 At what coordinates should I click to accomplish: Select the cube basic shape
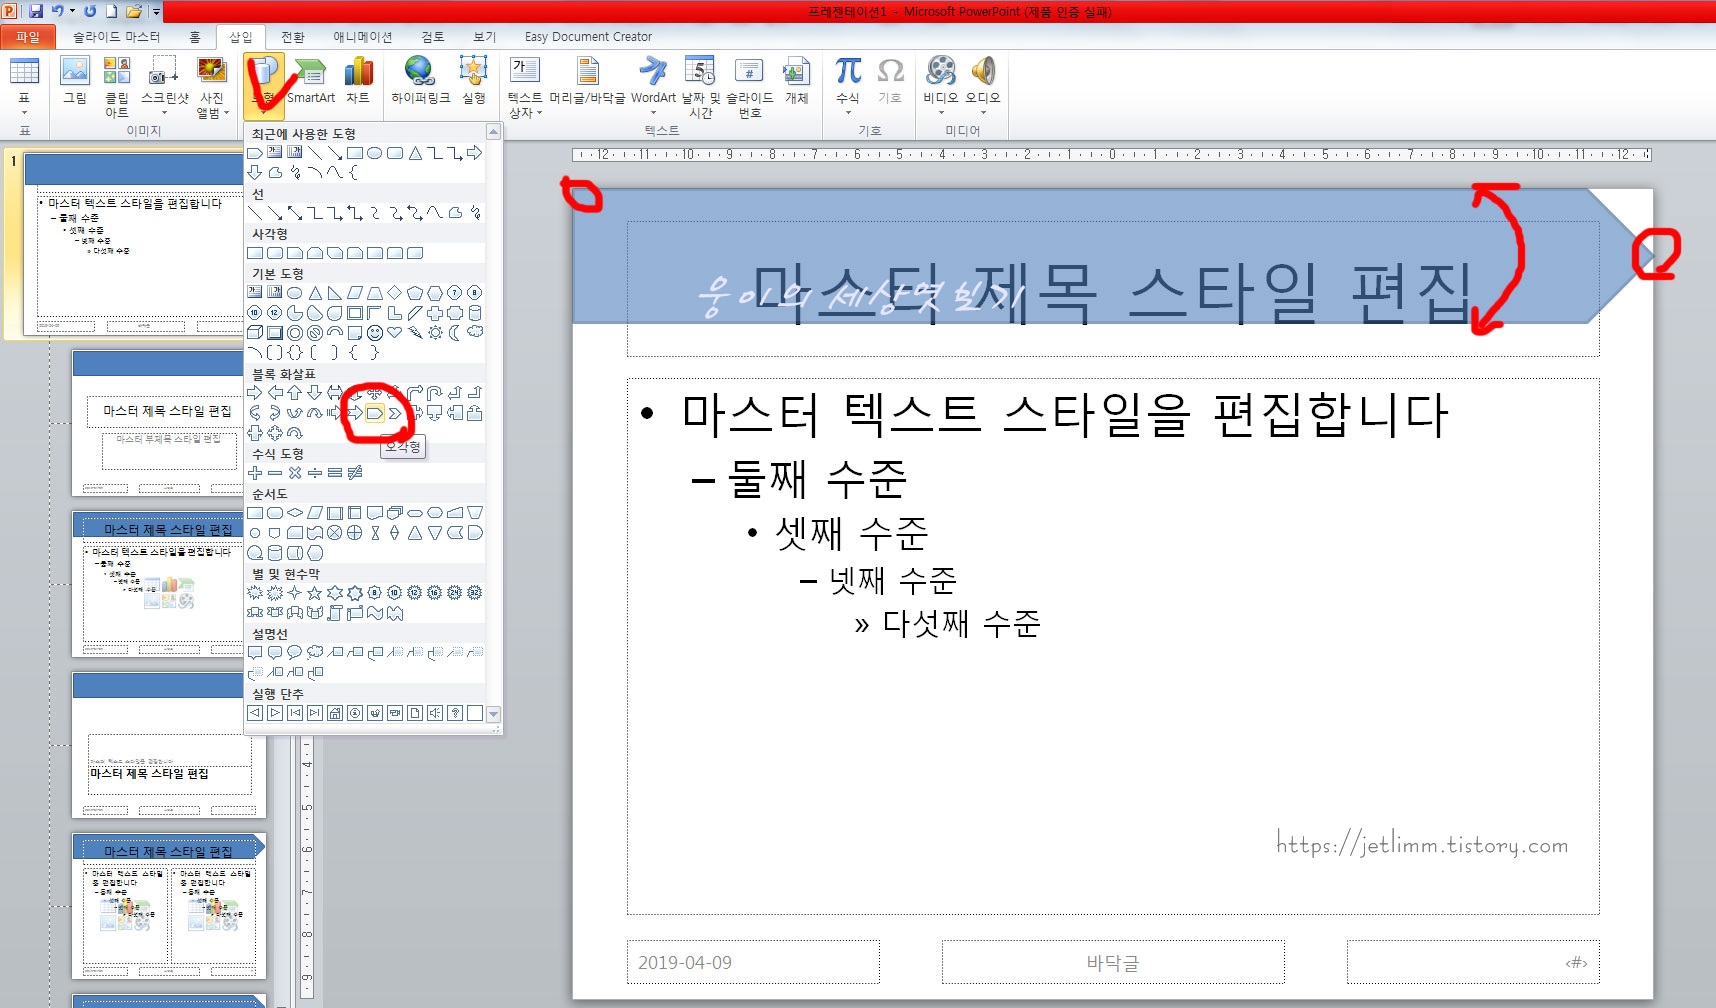255,332
